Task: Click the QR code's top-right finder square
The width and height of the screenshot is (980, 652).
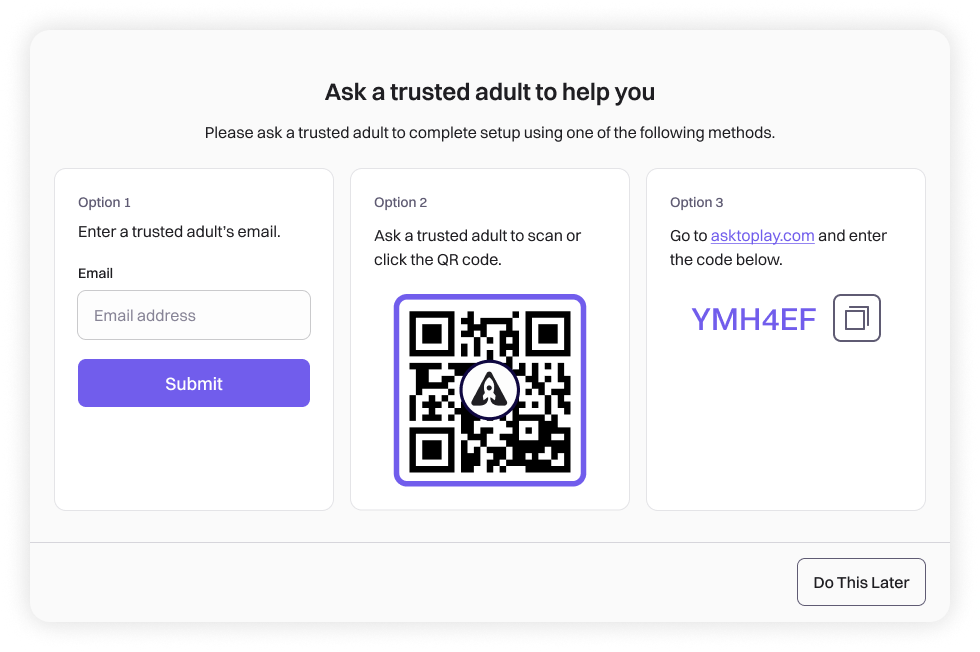Action: coord(548,334)
